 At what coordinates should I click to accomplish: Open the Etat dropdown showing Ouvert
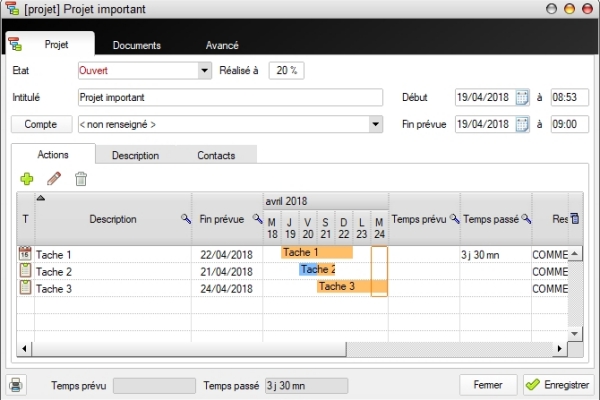pos(205,71)
